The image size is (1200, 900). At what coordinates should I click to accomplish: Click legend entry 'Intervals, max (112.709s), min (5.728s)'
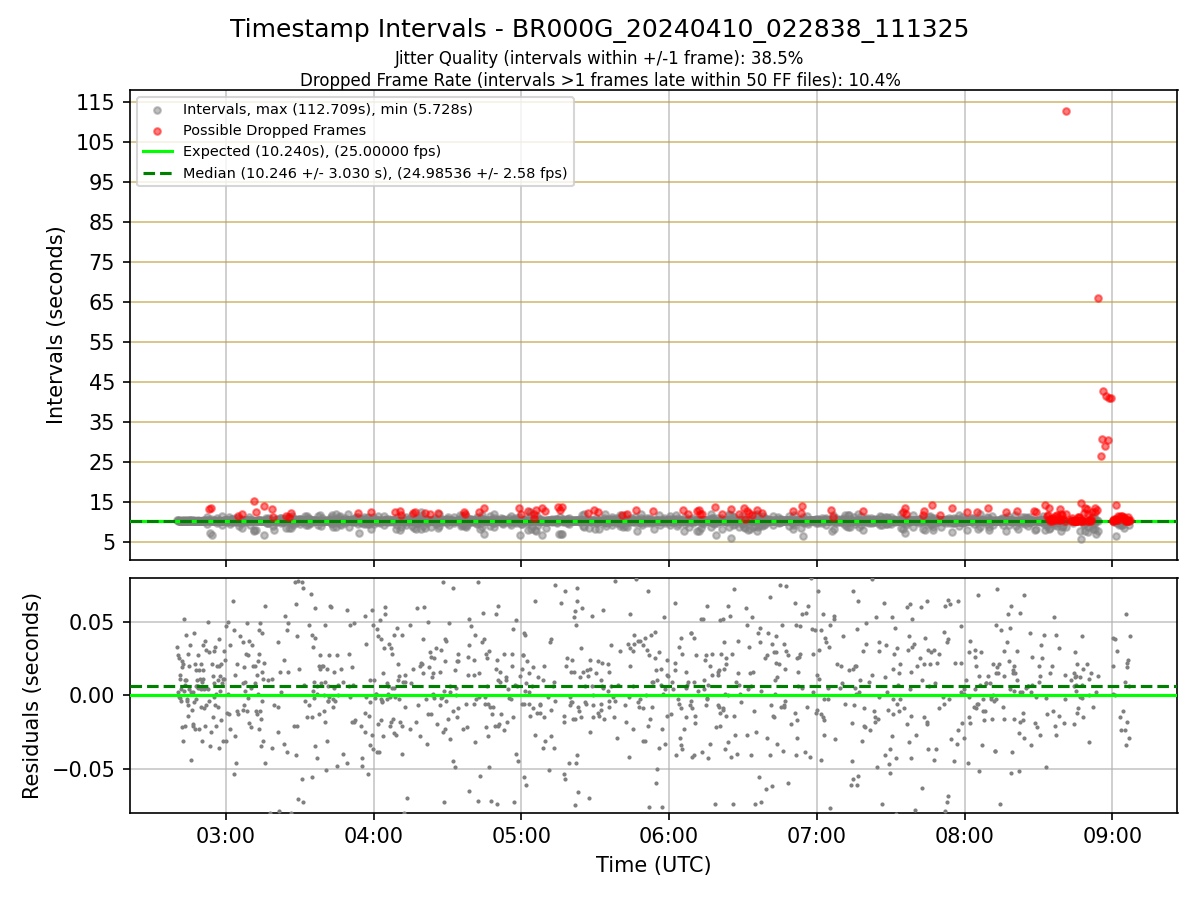(328, 109)
